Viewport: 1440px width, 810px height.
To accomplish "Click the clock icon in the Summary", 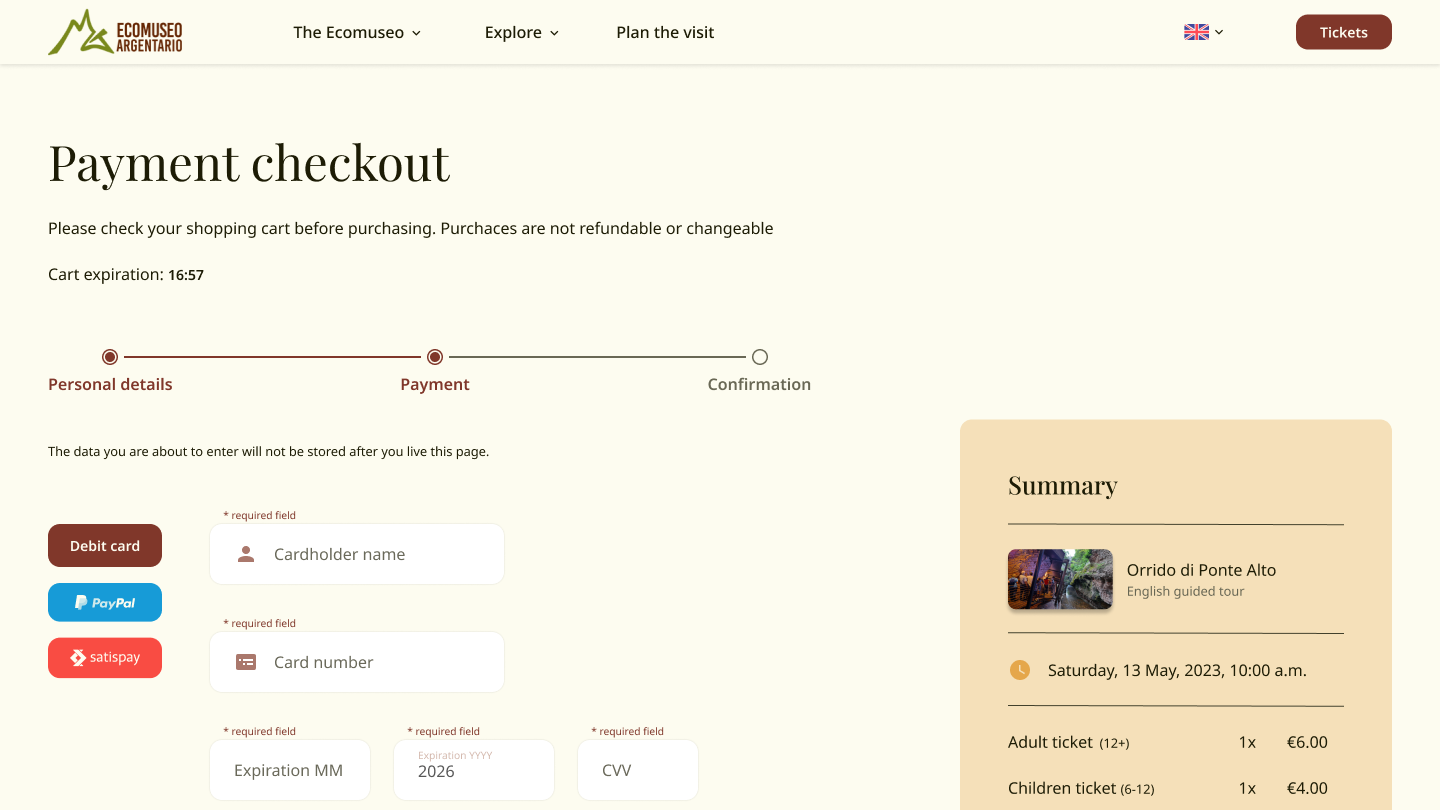I will click(1019, 670).
